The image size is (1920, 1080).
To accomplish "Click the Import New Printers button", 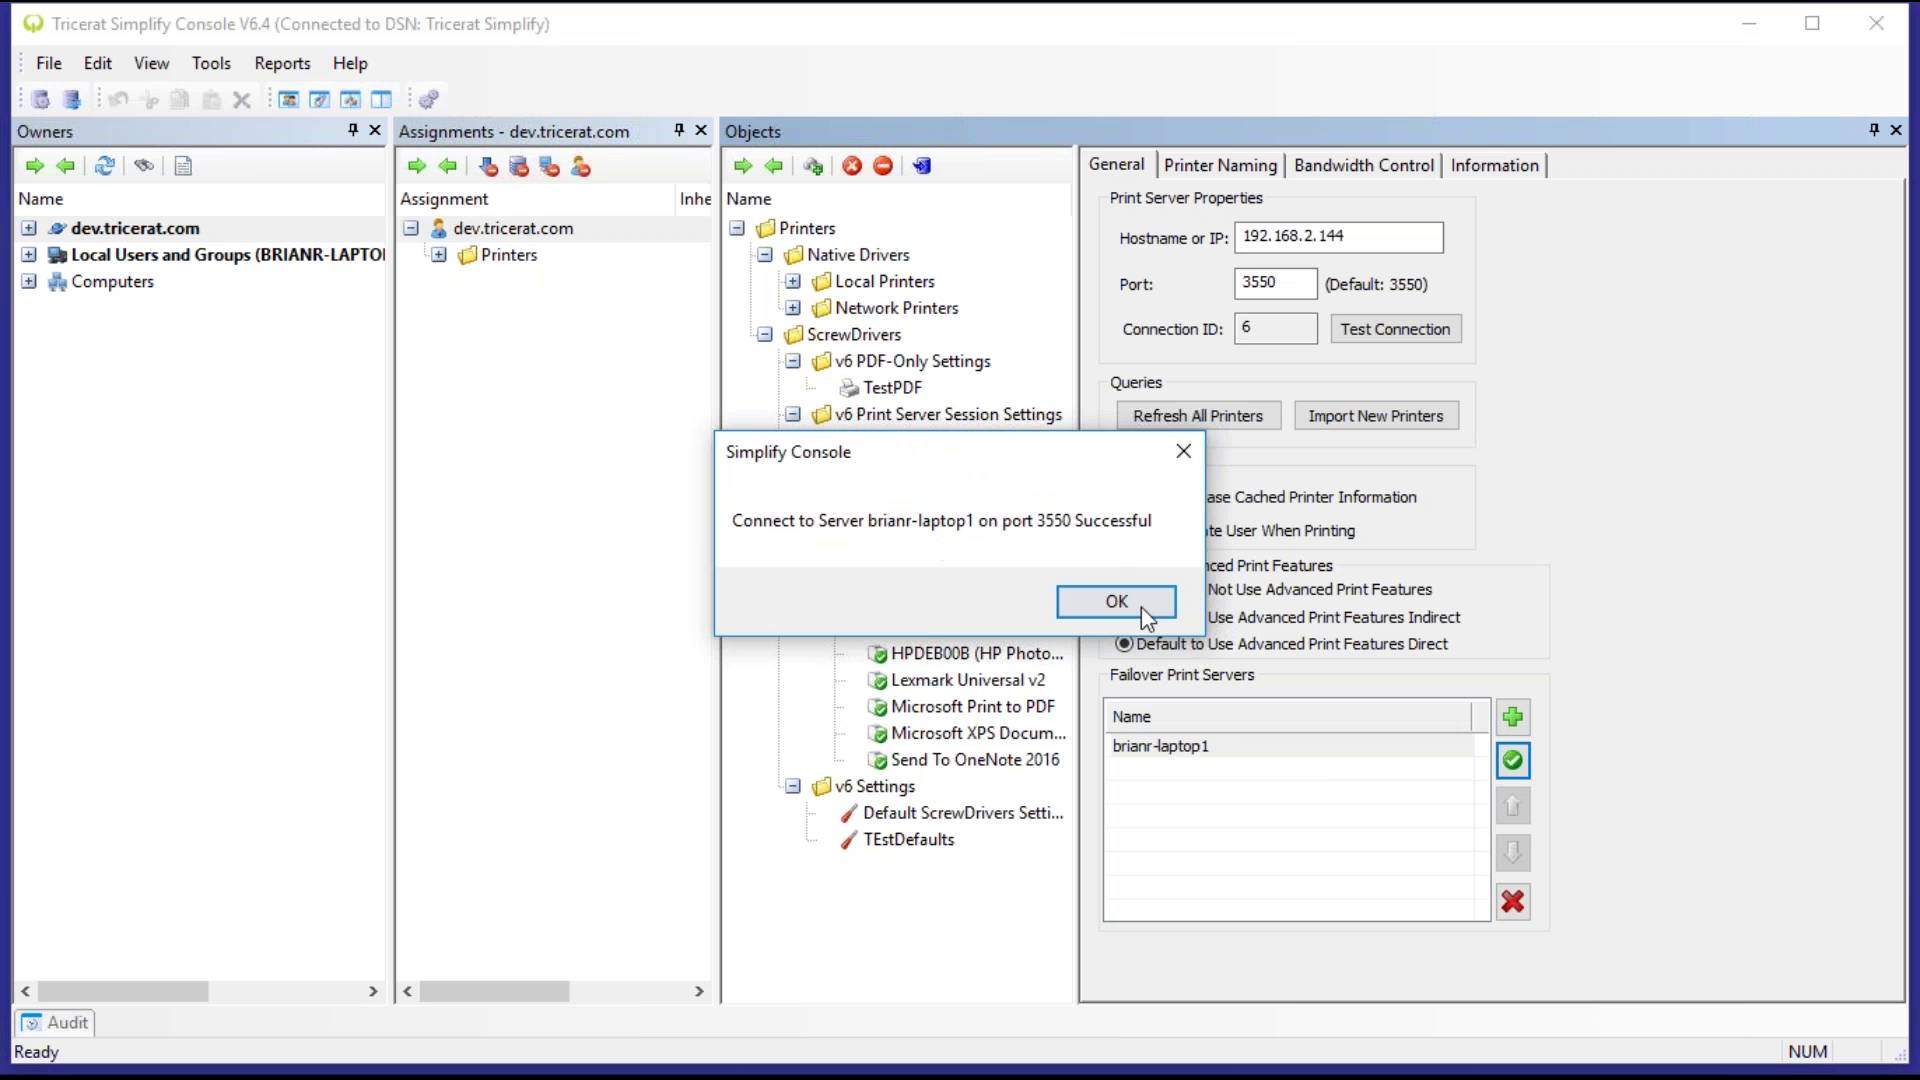I will point(1376,415).
